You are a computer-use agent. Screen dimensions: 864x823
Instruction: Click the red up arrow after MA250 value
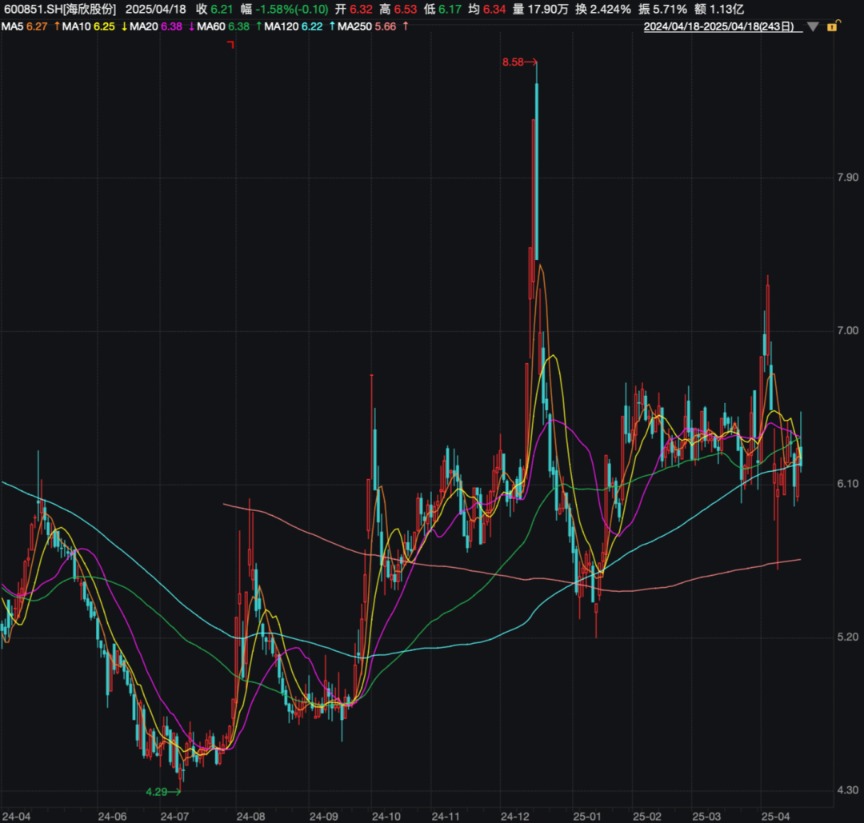(x=405, y=25)
